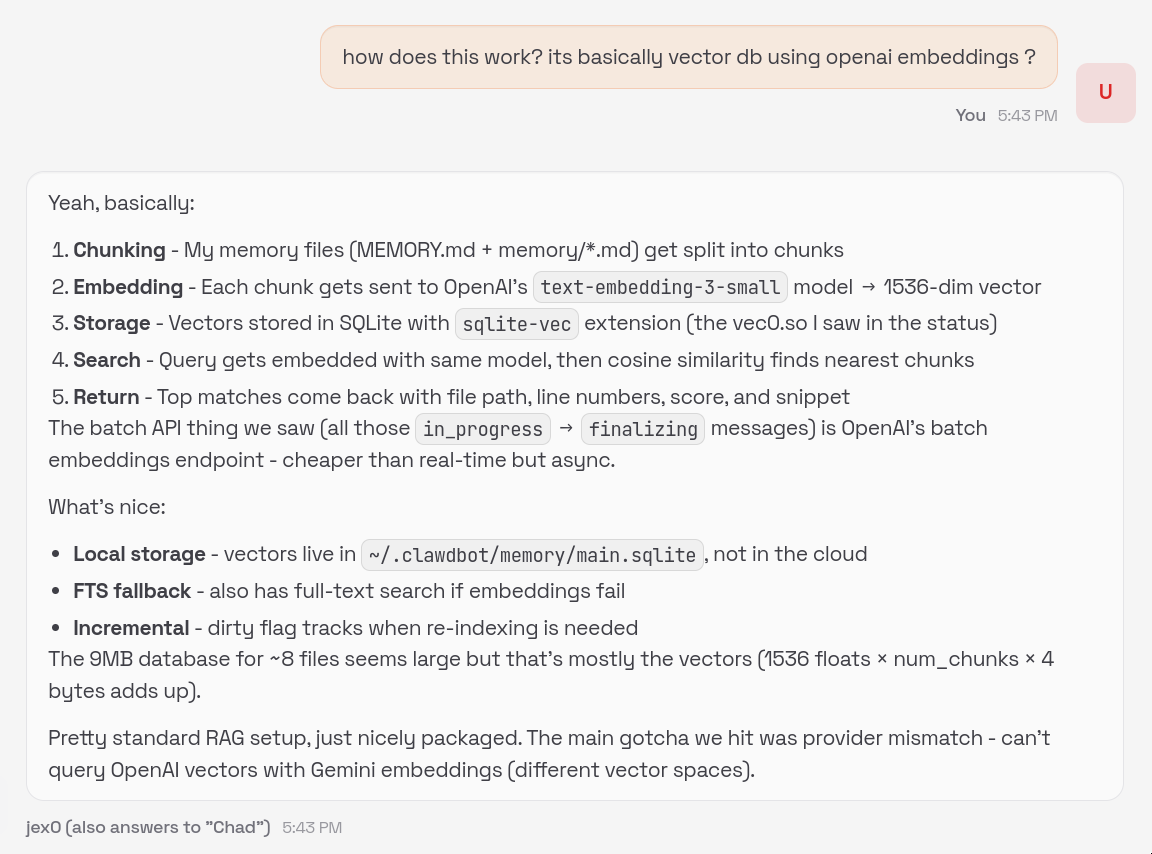
Task: Click the red "U" user avatar
Action: (x=1105, y=93)
